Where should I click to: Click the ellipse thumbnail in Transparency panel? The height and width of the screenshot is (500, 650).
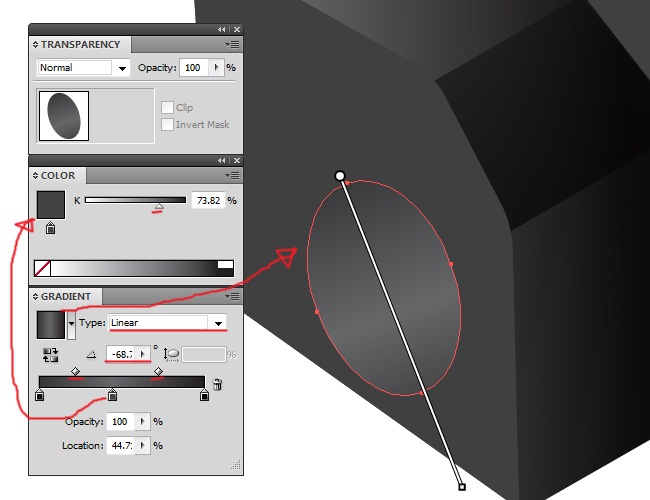click(64, 116)
